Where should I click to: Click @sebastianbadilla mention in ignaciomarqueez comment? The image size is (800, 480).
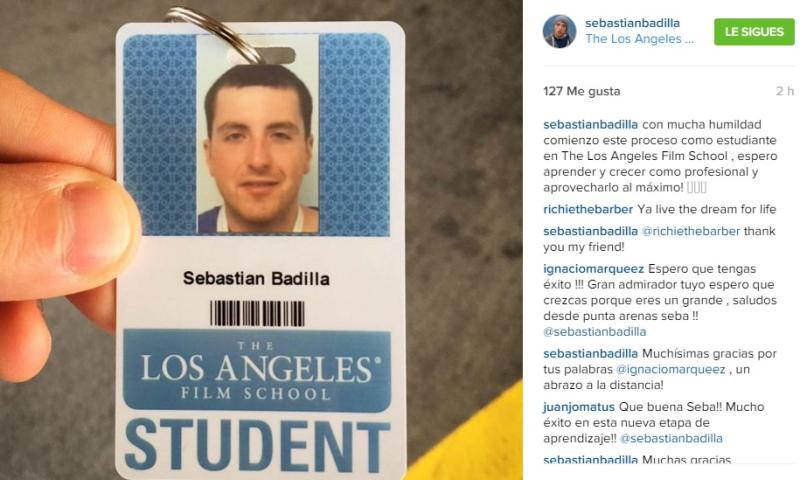tap(594, 332)
